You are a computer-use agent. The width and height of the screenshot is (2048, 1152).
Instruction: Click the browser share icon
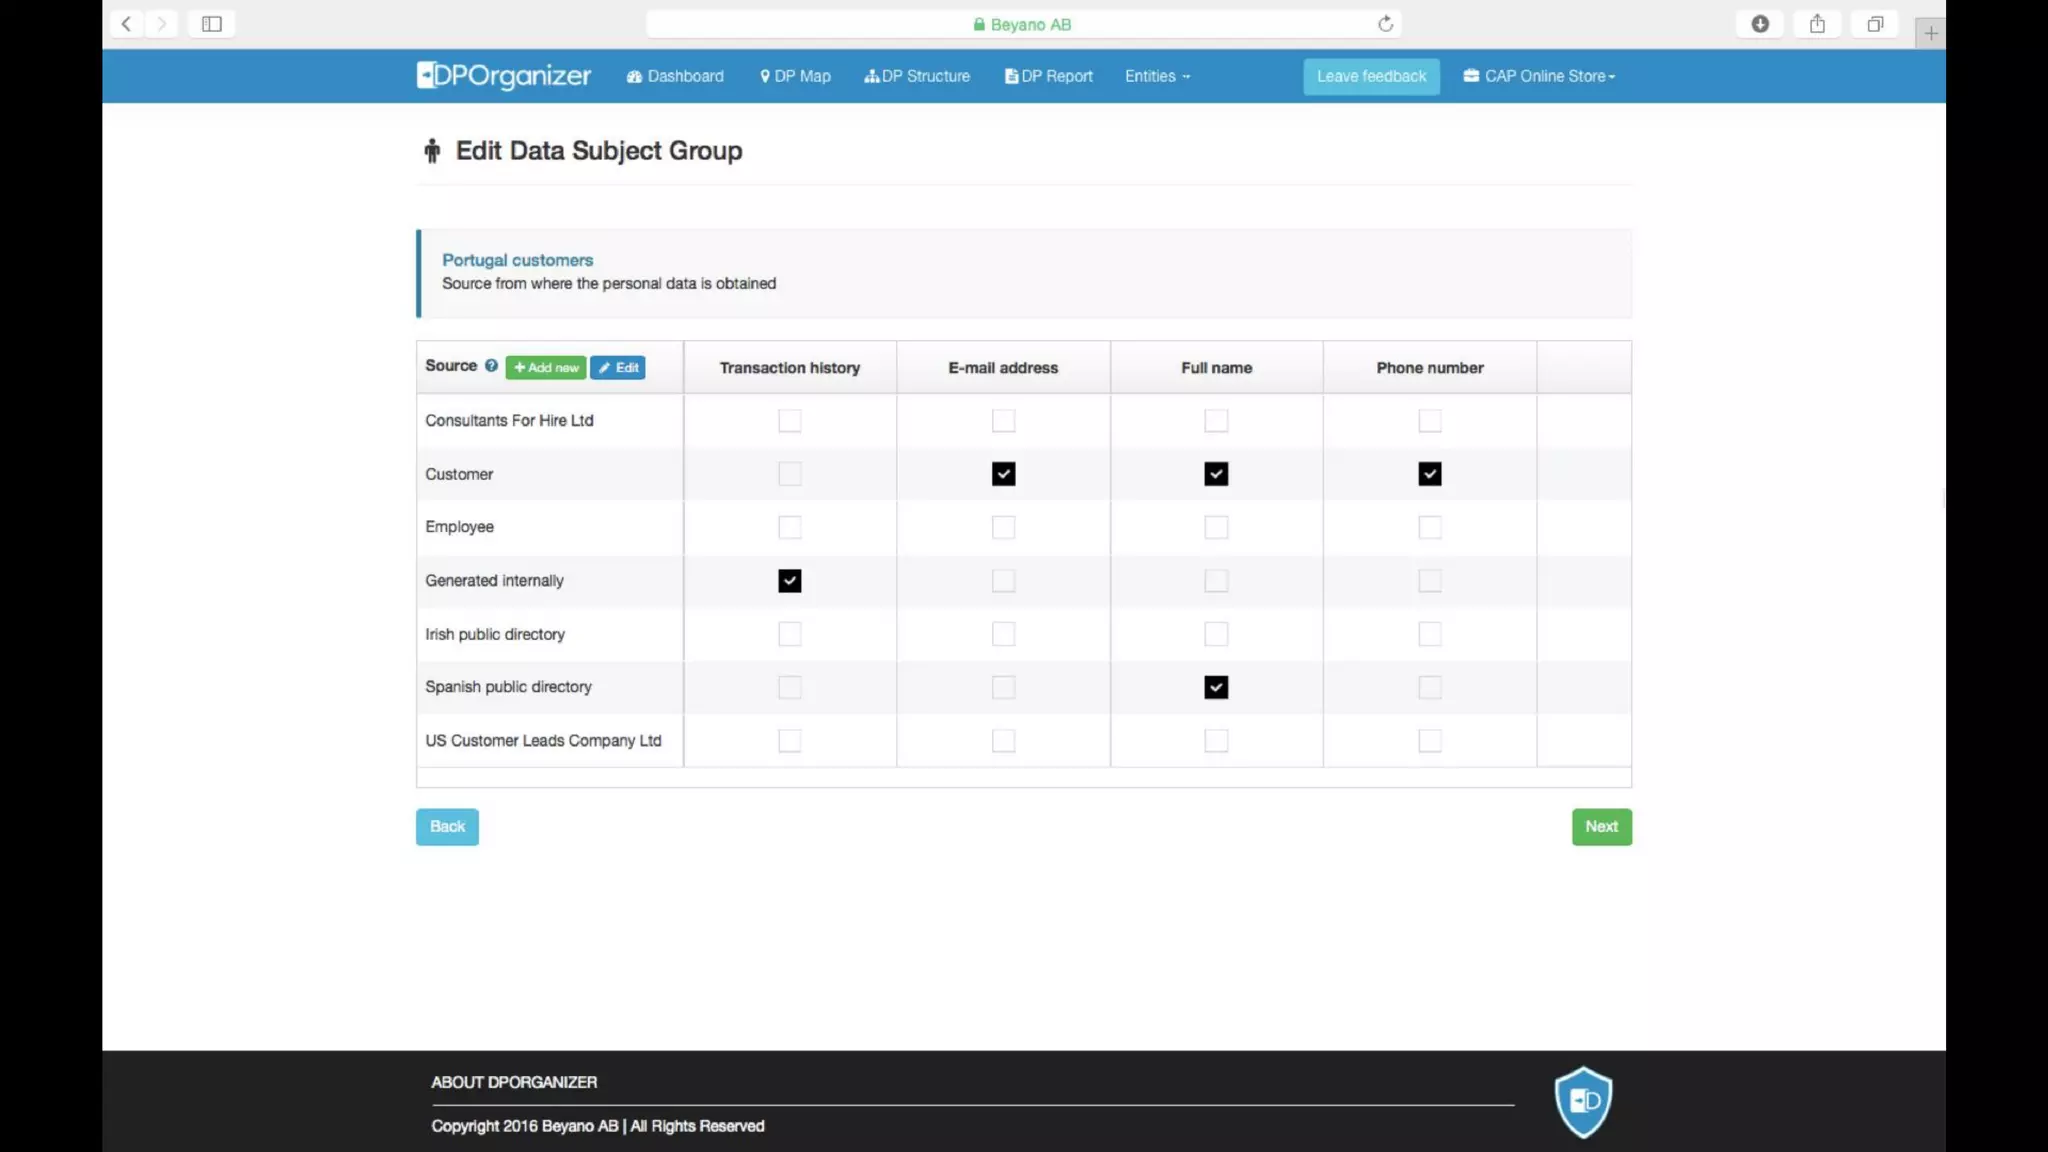pos(1817,24)
